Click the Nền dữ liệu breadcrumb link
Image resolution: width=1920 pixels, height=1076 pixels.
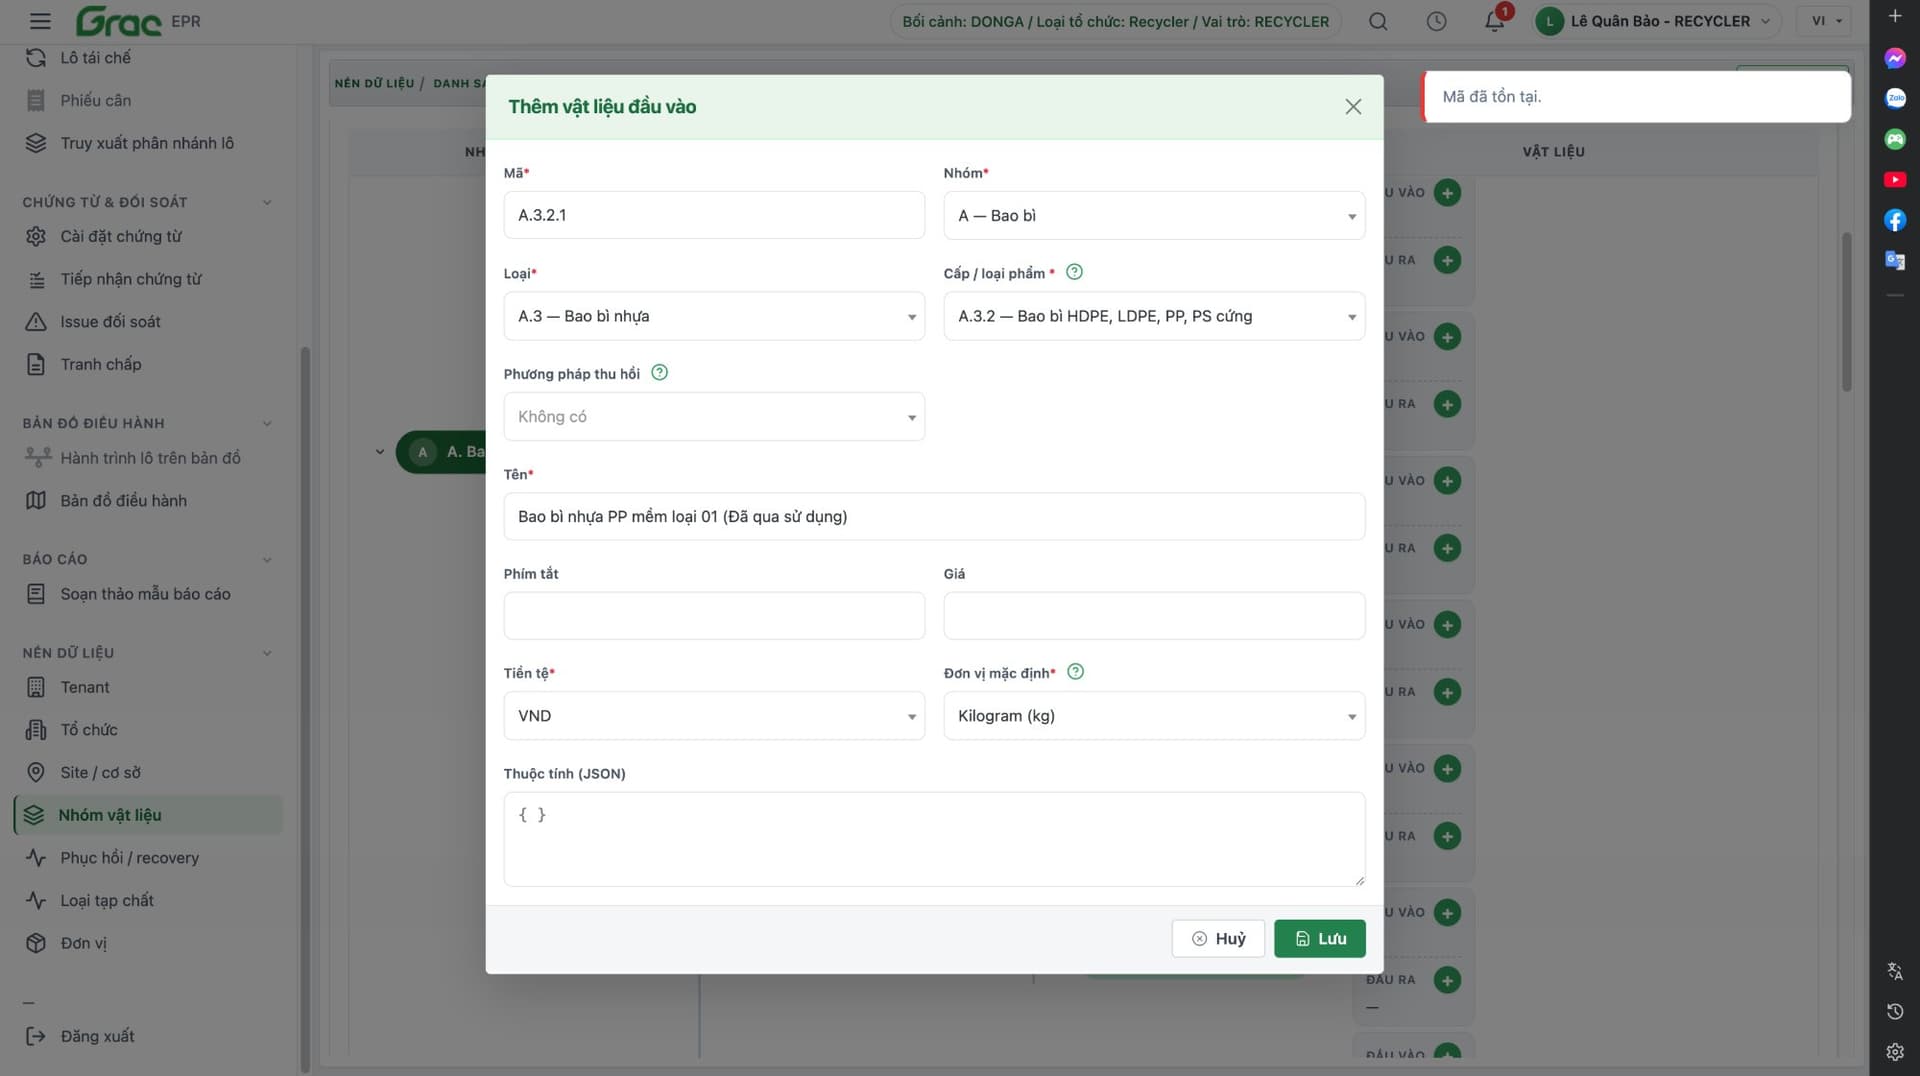[374, 83]
